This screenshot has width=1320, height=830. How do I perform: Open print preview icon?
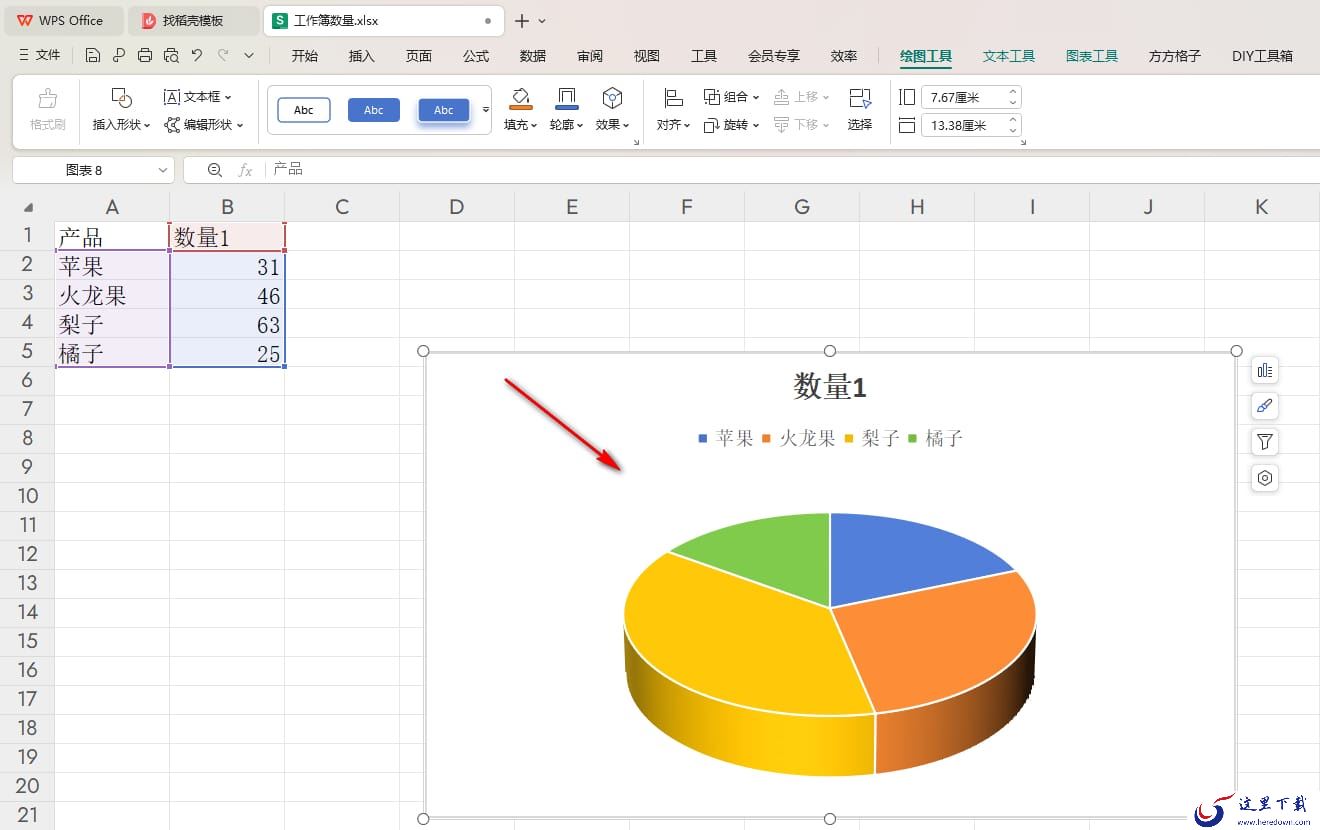171,56
